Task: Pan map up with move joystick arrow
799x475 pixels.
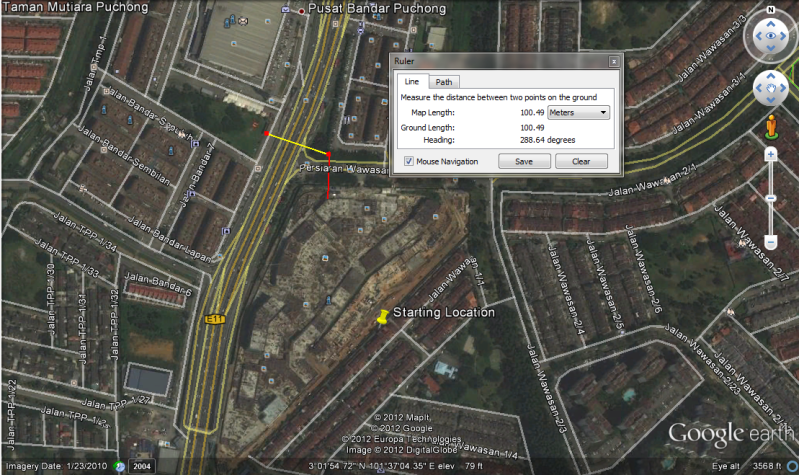Action: [770, 76]
